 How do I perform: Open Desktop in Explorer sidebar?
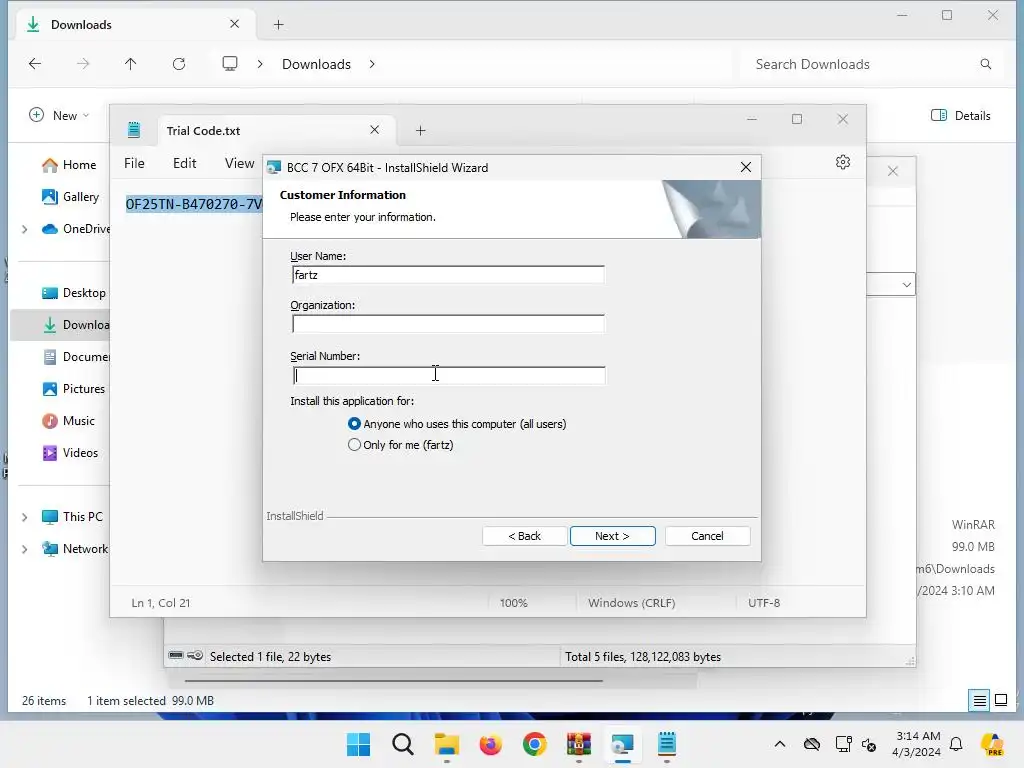click(x=74, y=293)
